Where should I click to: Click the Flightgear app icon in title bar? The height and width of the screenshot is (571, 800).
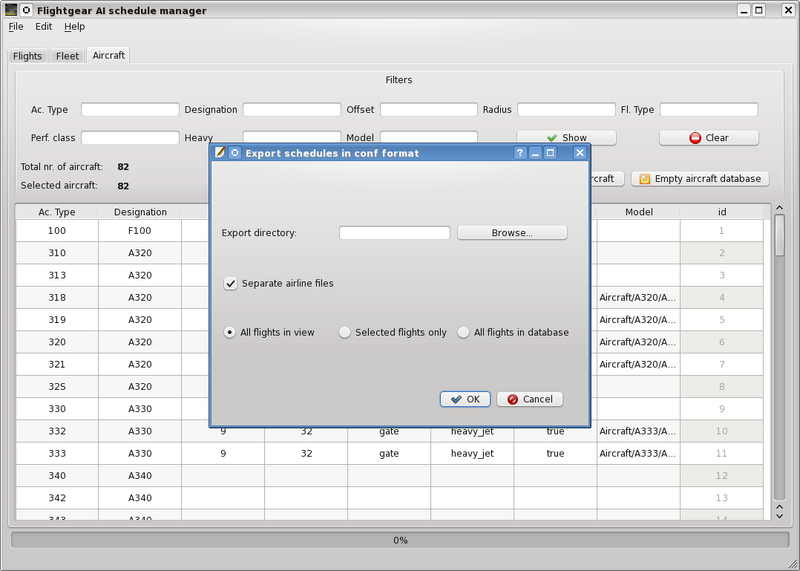pyautogui.click(x=11, y=10)
